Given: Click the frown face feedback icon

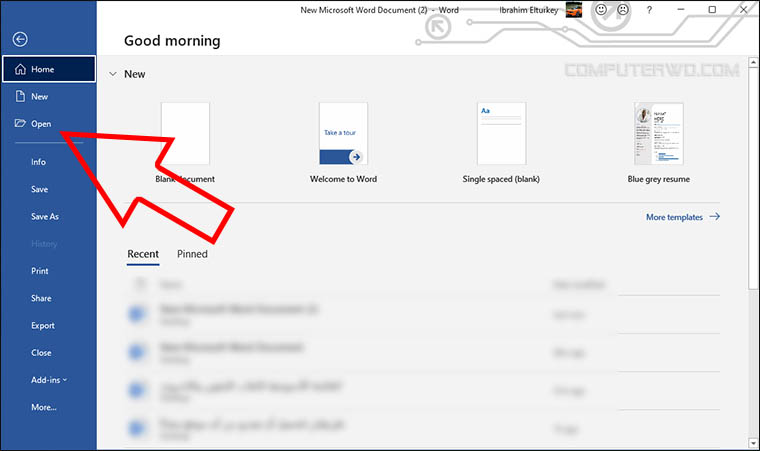Looking at the screenshot, I should pyautogui.click(x=623, y=10).
